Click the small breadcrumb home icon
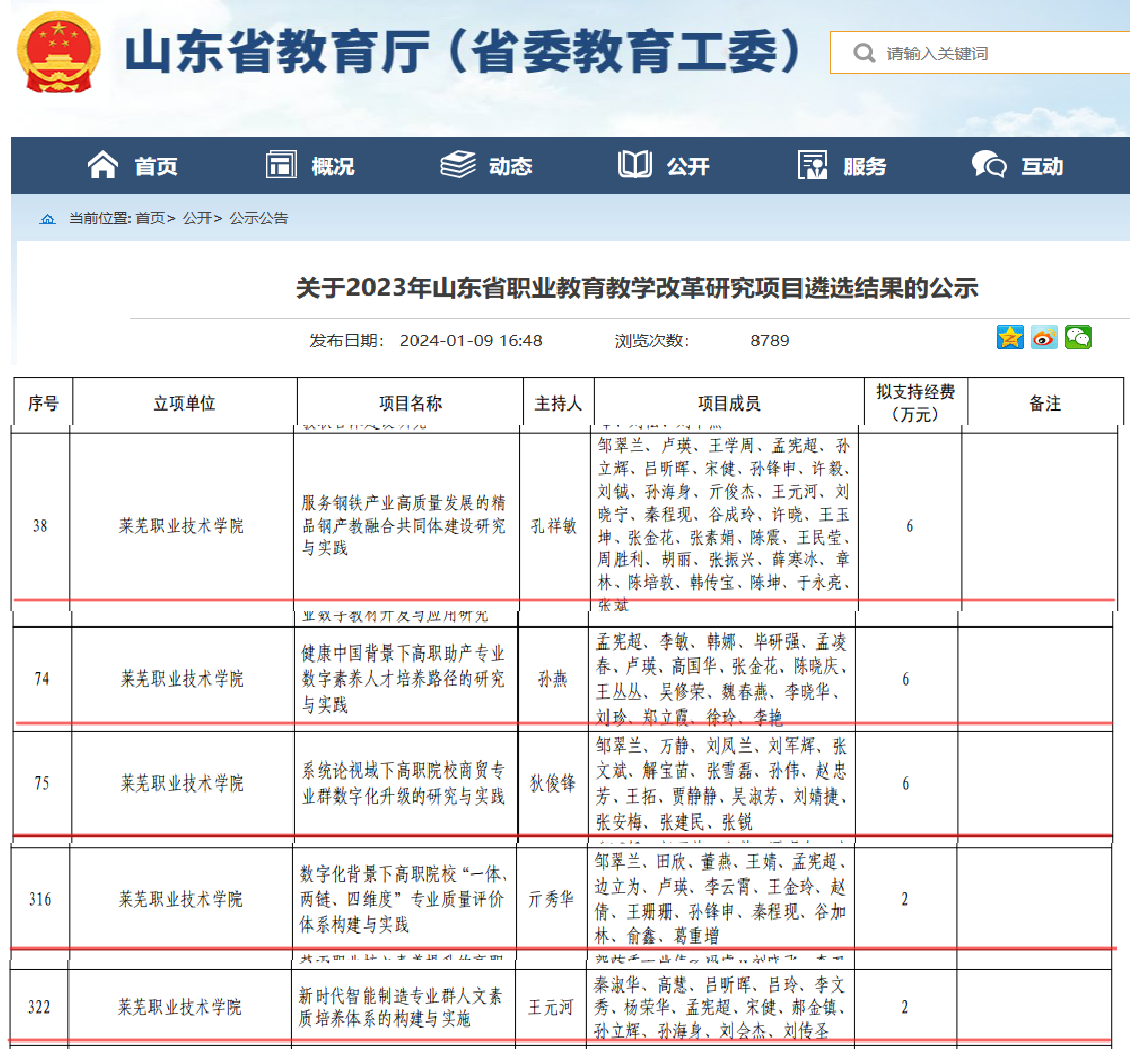The width and height of the screenshot is (1130, 1049). [x=47, y=218]
